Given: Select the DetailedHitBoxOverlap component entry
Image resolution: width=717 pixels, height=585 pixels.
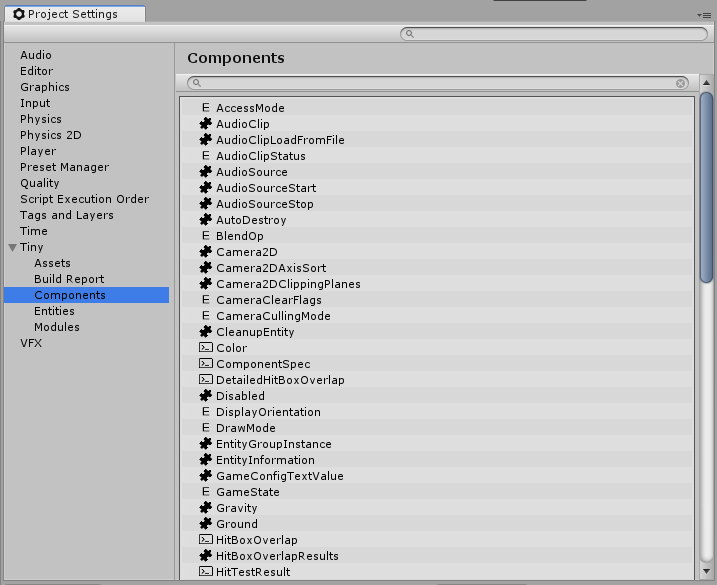Looking at the screenshot, I should point(280,380).
